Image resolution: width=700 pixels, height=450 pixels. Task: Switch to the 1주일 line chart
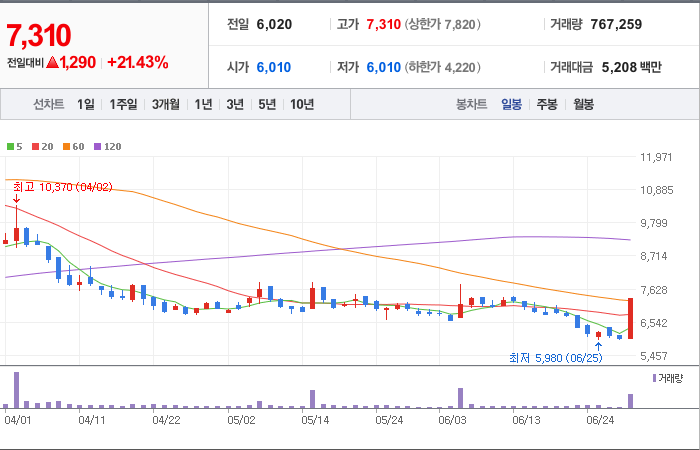pos(123,104)
